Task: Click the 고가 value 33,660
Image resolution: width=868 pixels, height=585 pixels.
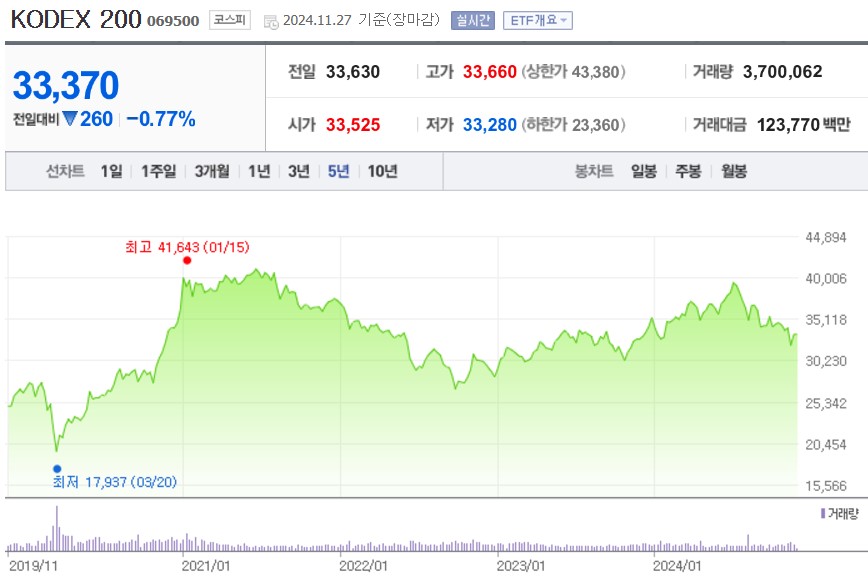Action: tap(490, 72)
